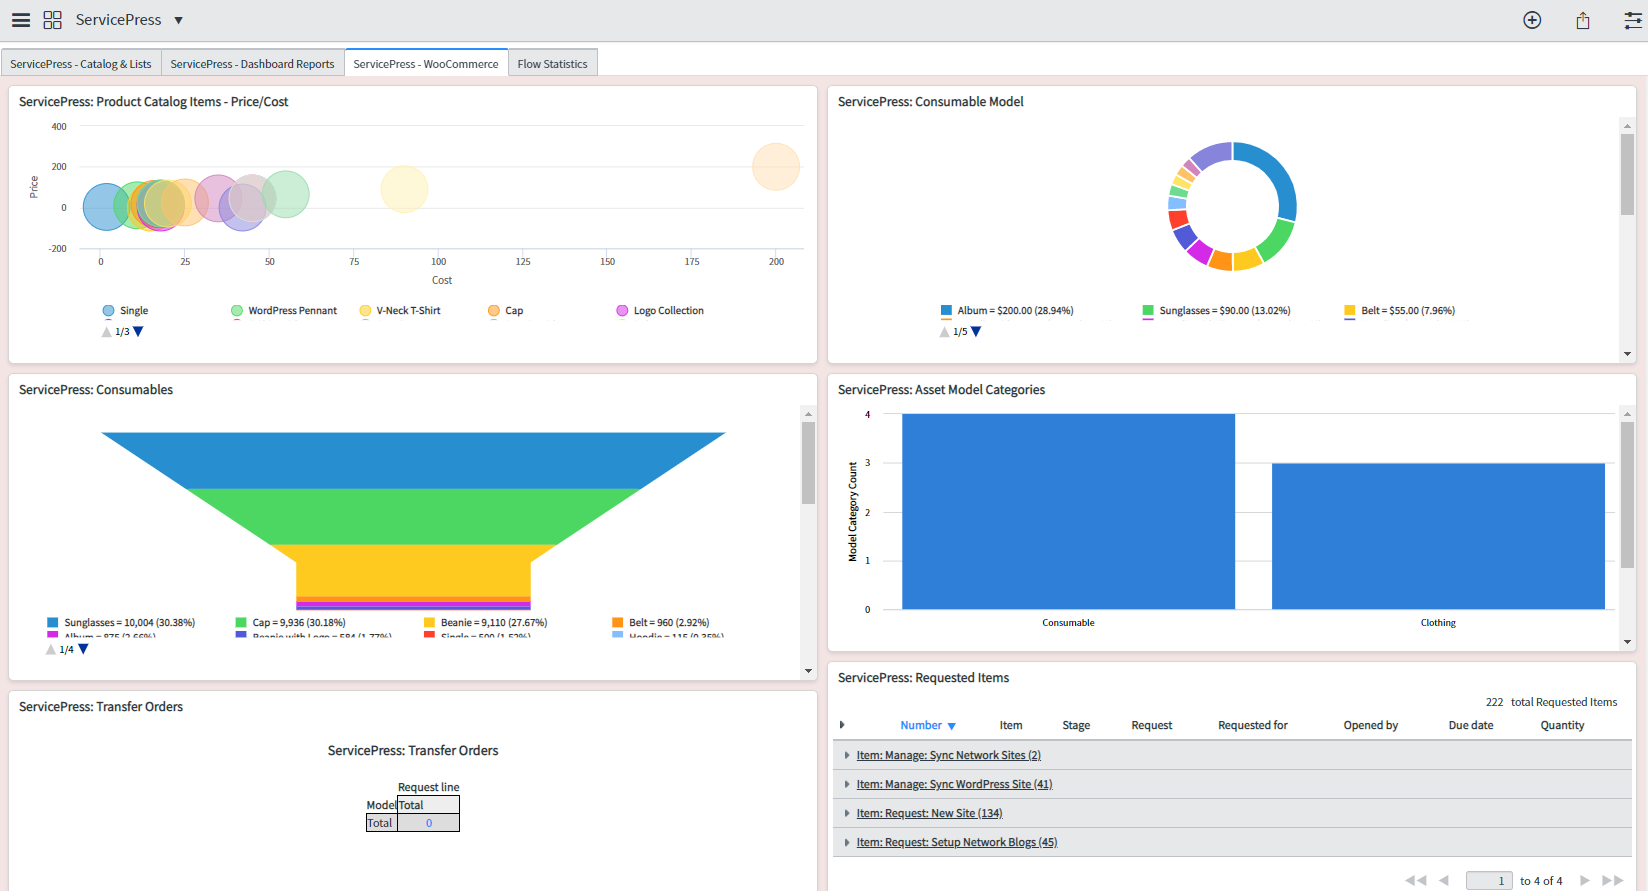Screen dimensions: 1648x891
Task: Click the share dashboard icon
Action: tap(1583, 20)
